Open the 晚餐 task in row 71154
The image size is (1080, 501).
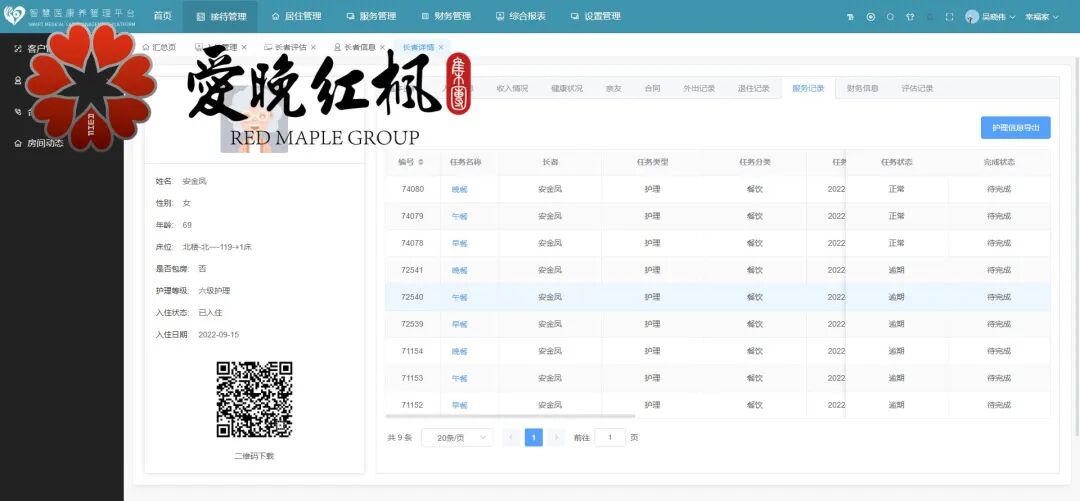coord(459,351)
